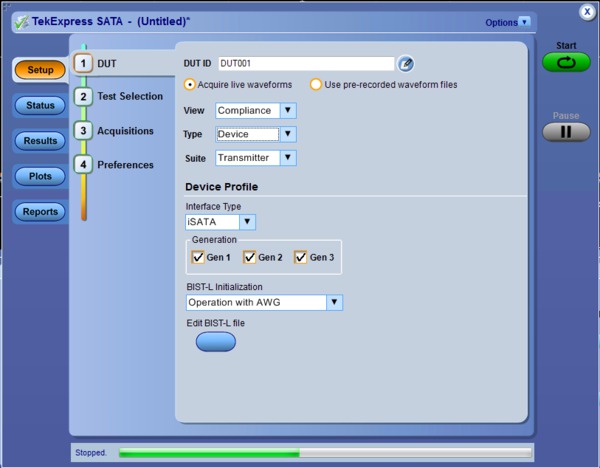Image resolution: width=600 pixels, height=468 pixels.
Task: Toggle the Gen 2 checkbox
Action: click(x=250, y=257)
